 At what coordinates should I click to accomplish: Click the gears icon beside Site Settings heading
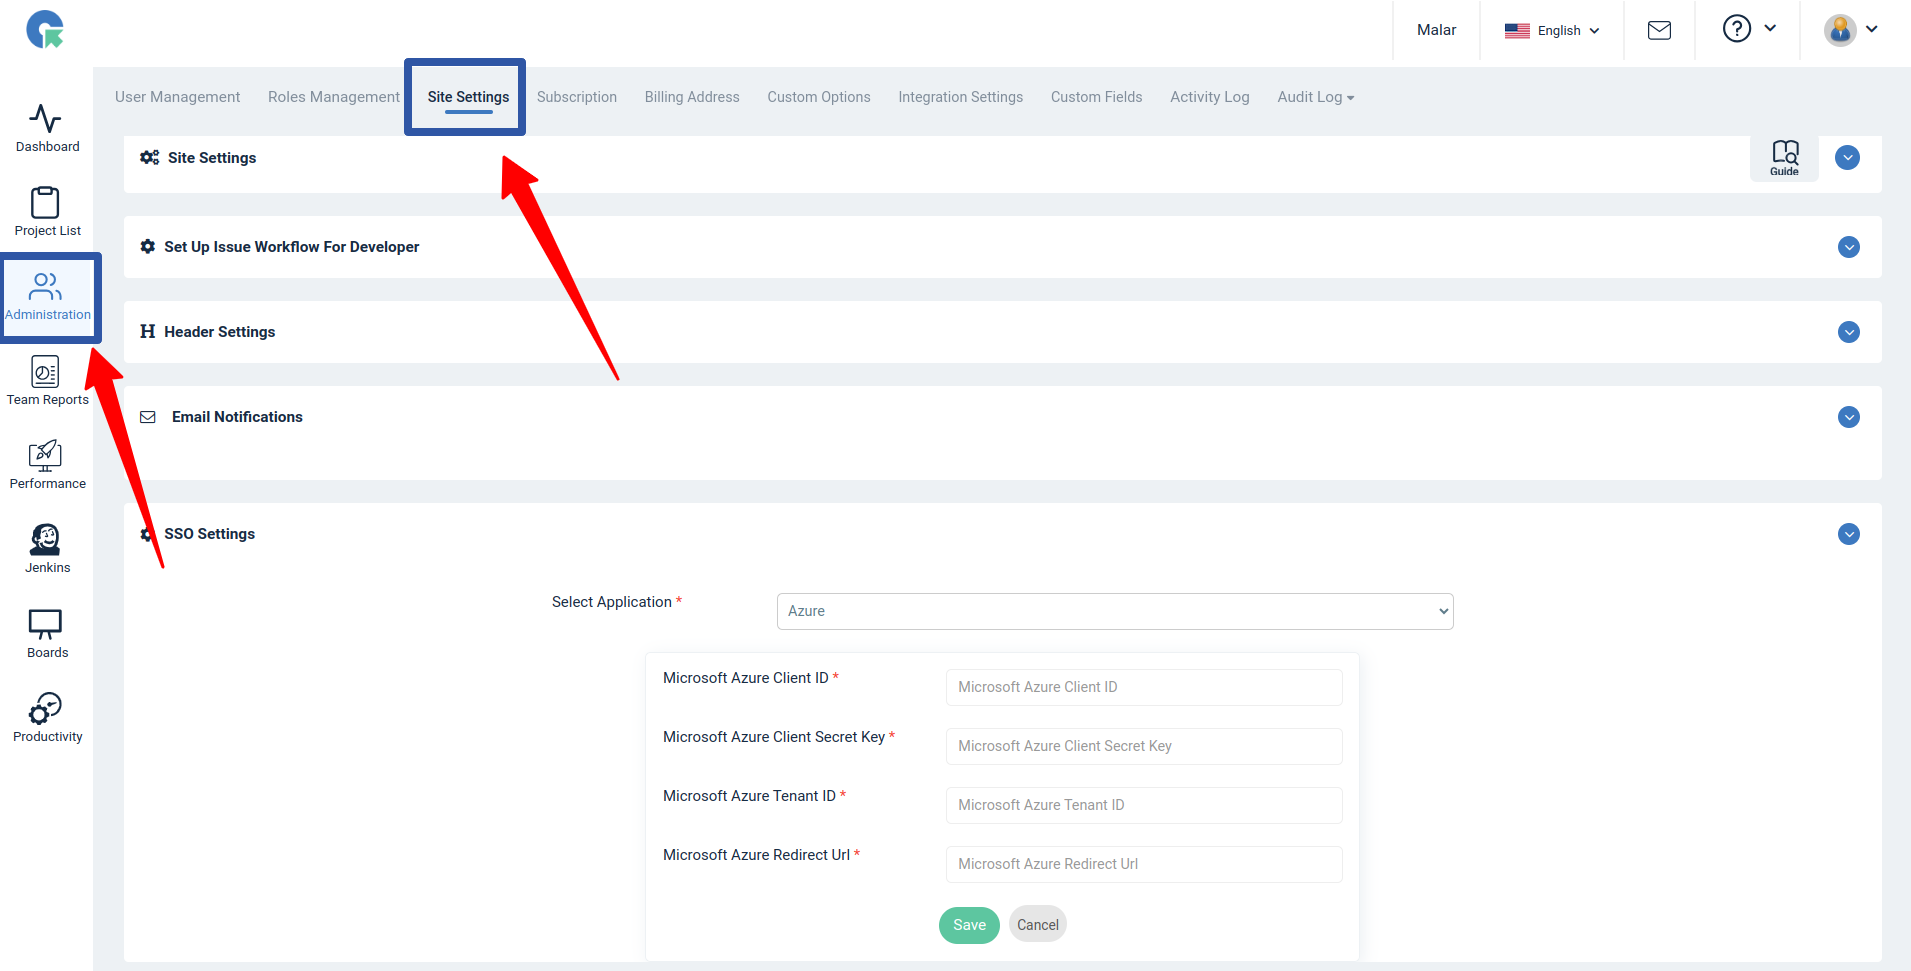click(149, 158)
